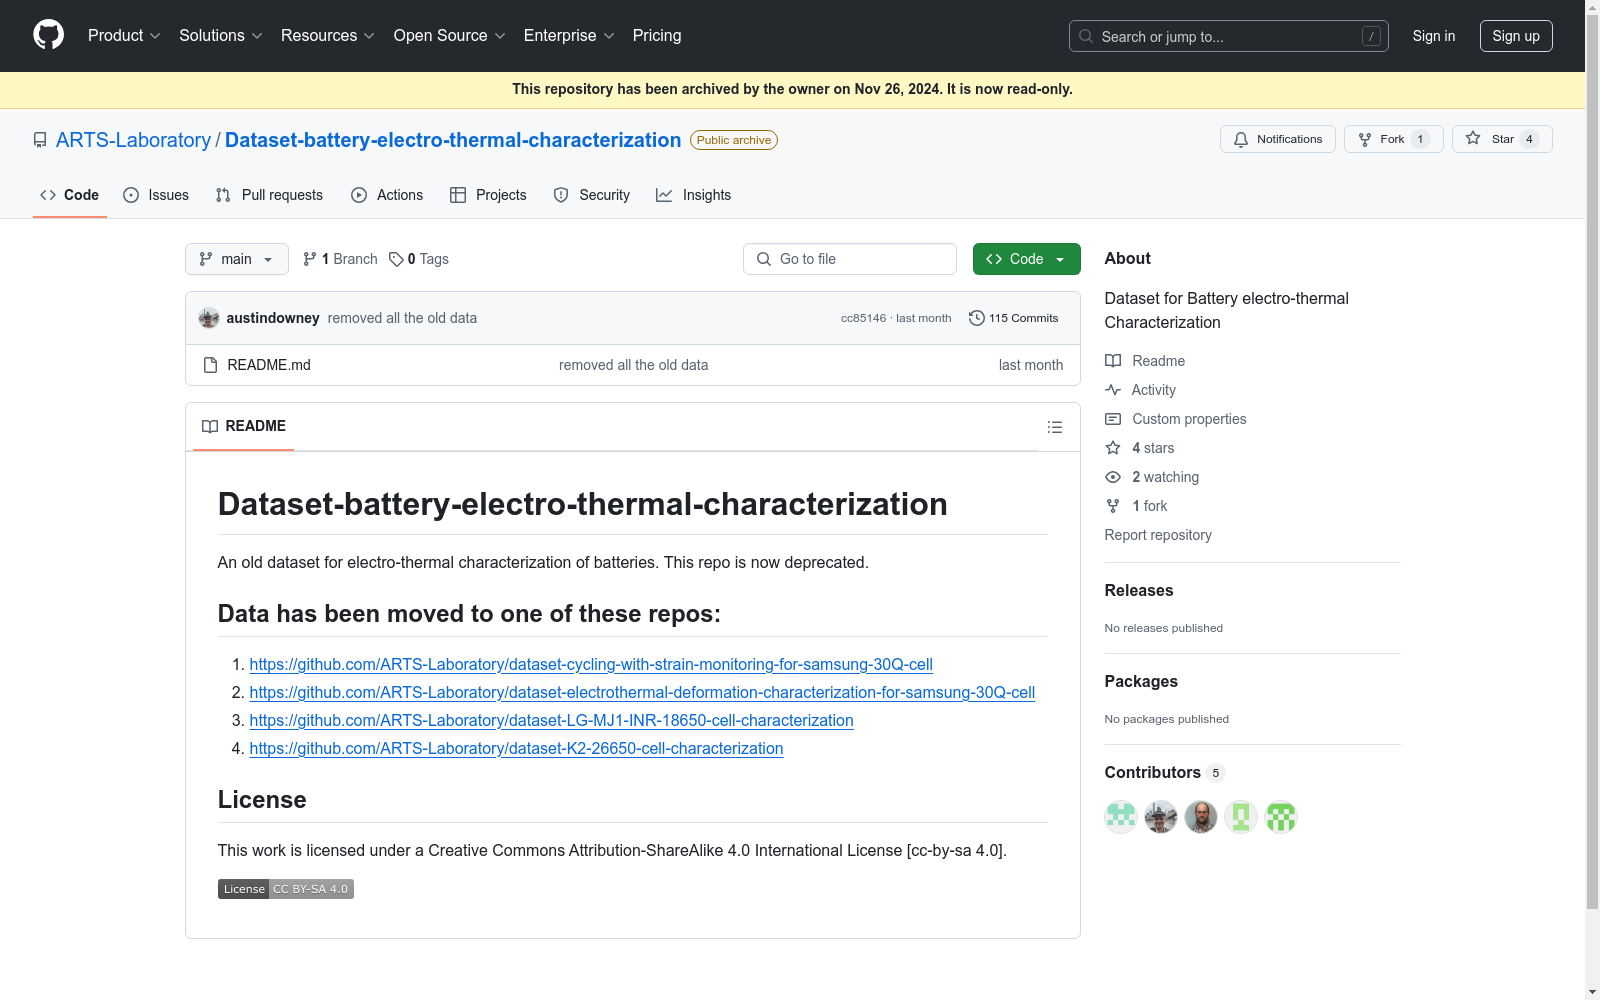The image size is (1600, 1000).
Task: Click the Sign up button
Action: (x=1516, y=36)
